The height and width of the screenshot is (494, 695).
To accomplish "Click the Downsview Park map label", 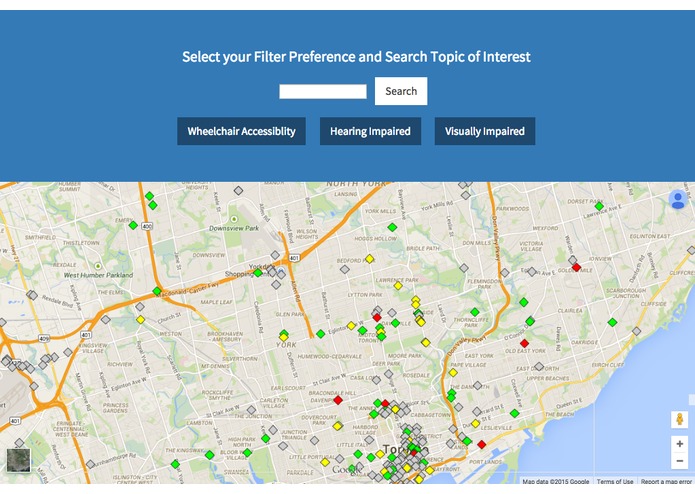I will (234, 228).
